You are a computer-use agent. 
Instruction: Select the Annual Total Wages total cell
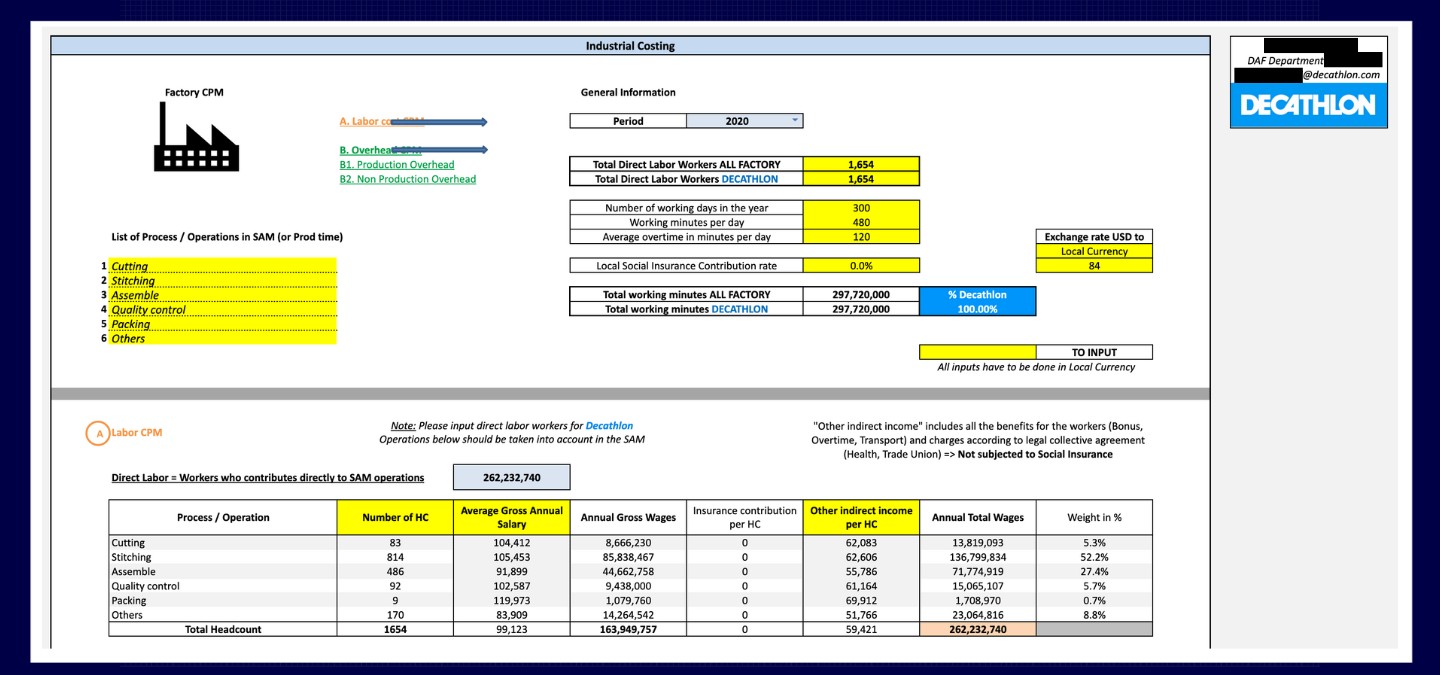pos(978,629)
